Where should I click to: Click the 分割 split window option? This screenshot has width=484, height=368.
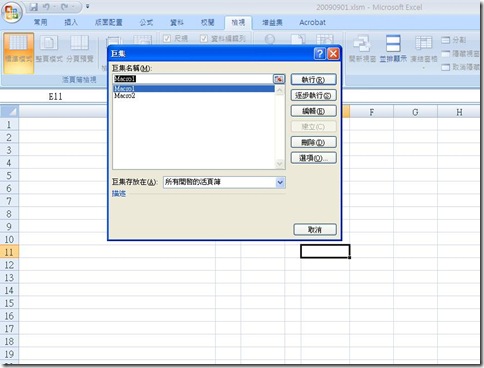453,40
